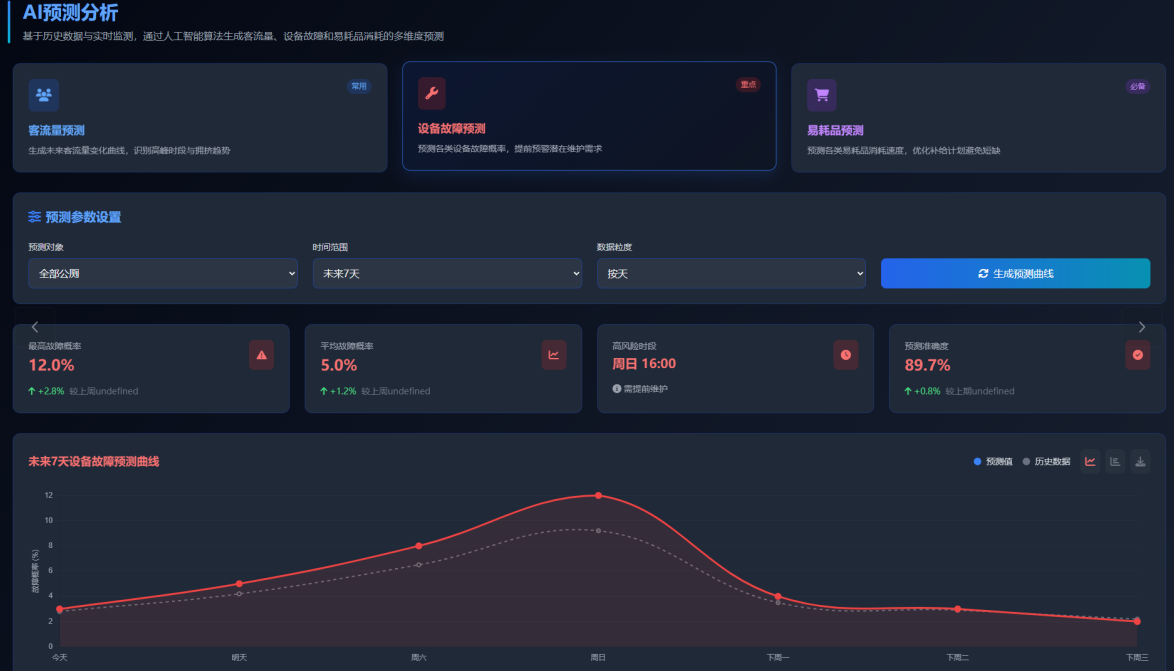Open the 预测对象 dropdown showing 全部公园
The image size is (1174, 671).
(x=163, y=273)
